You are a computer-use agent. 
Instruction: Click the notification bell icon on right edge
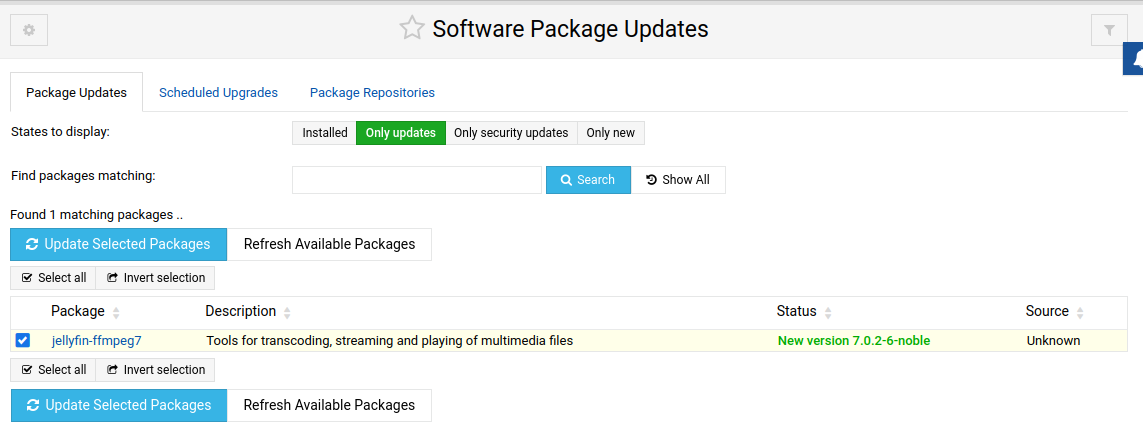point(1135,60)
